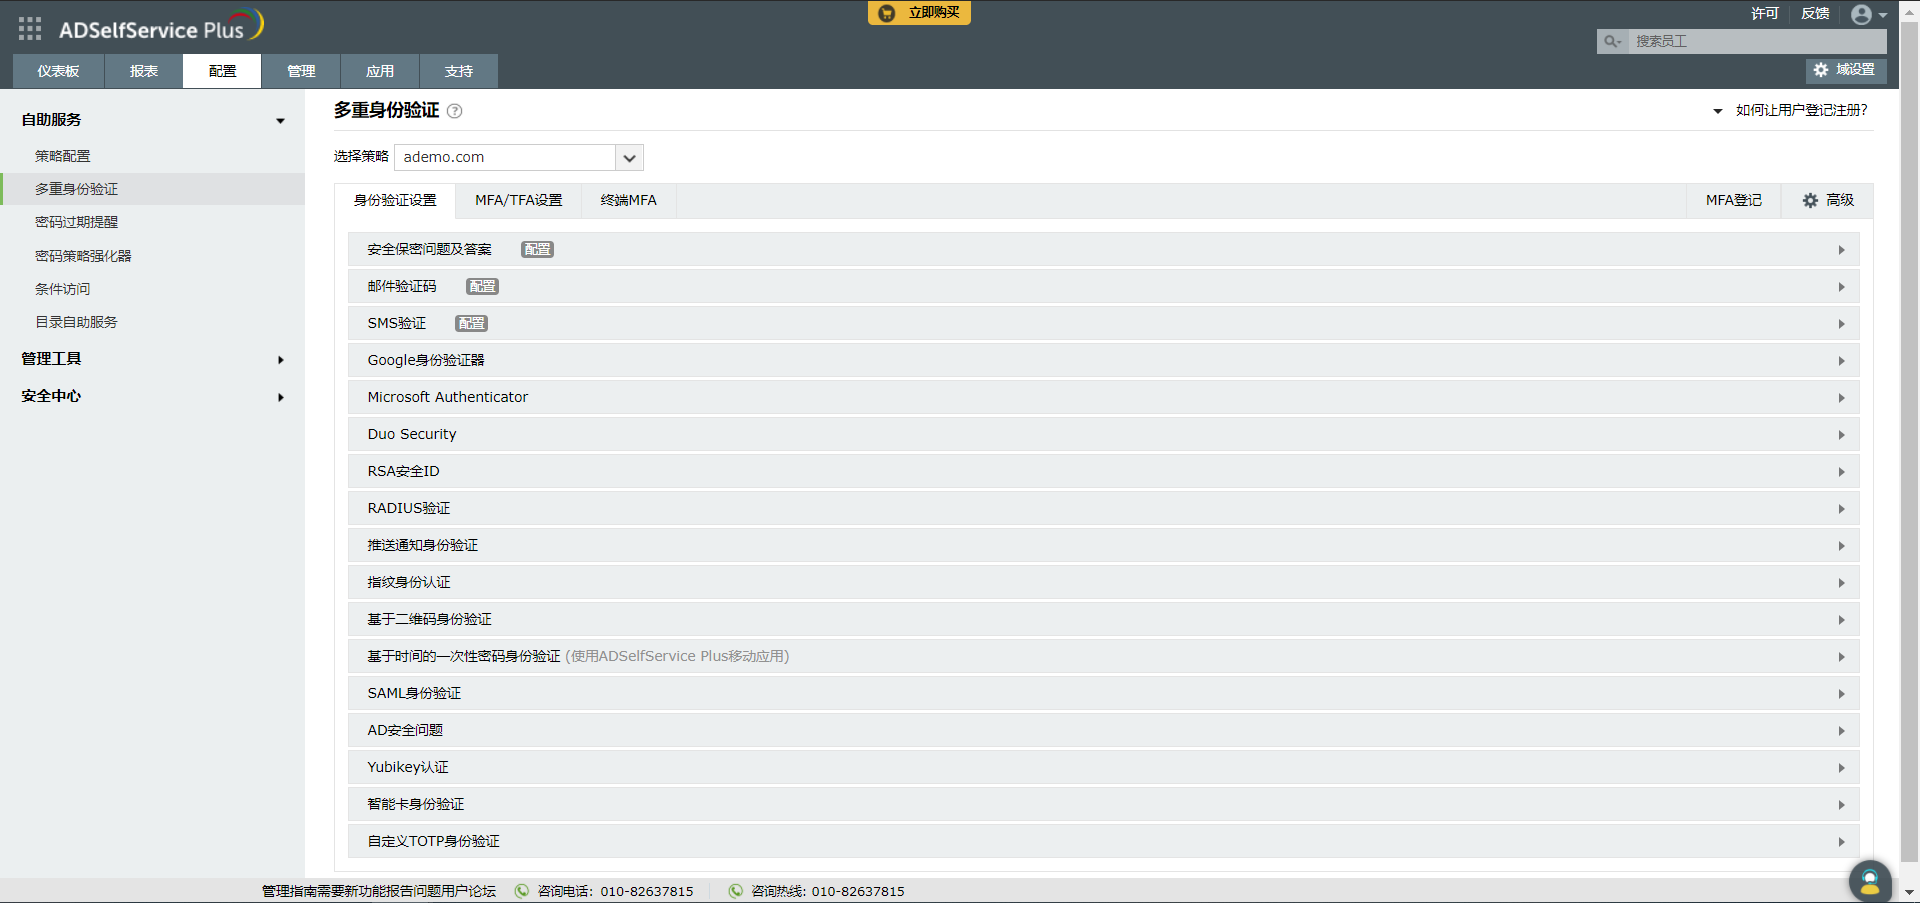Open the app launcher grid icon
Viewport: 1920px width, 903px height.
click(x=29, y=29)
